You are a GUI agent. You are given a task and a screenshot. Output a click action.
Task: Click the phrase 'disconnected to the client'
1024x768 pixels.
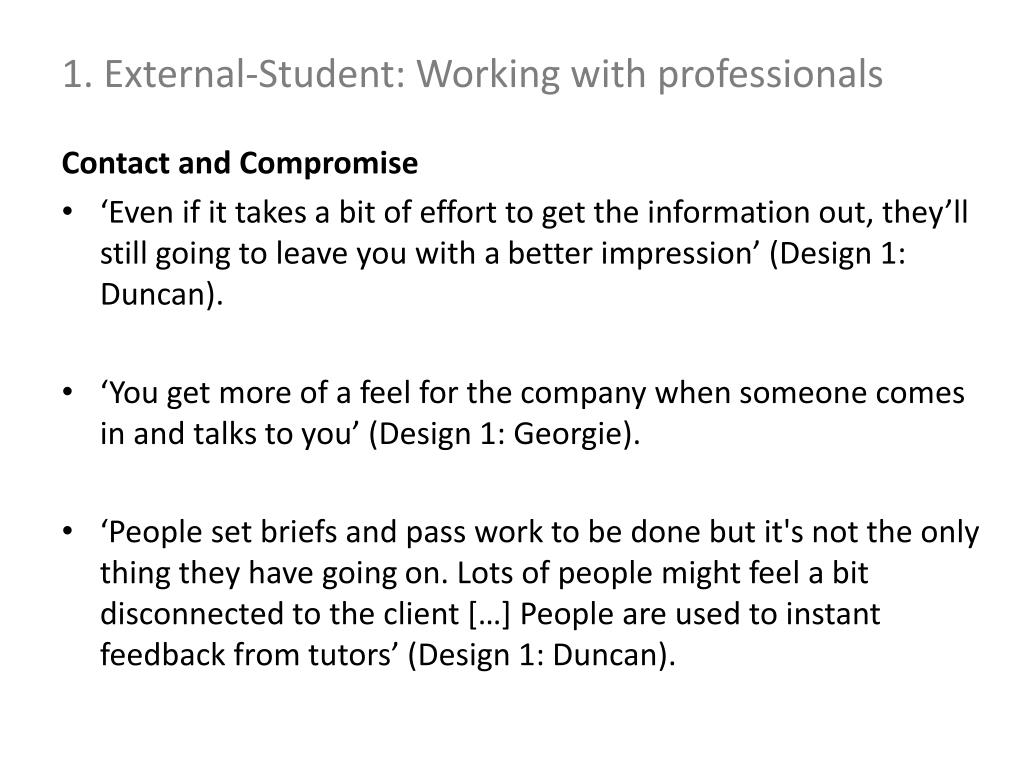[x=280, y=614]
